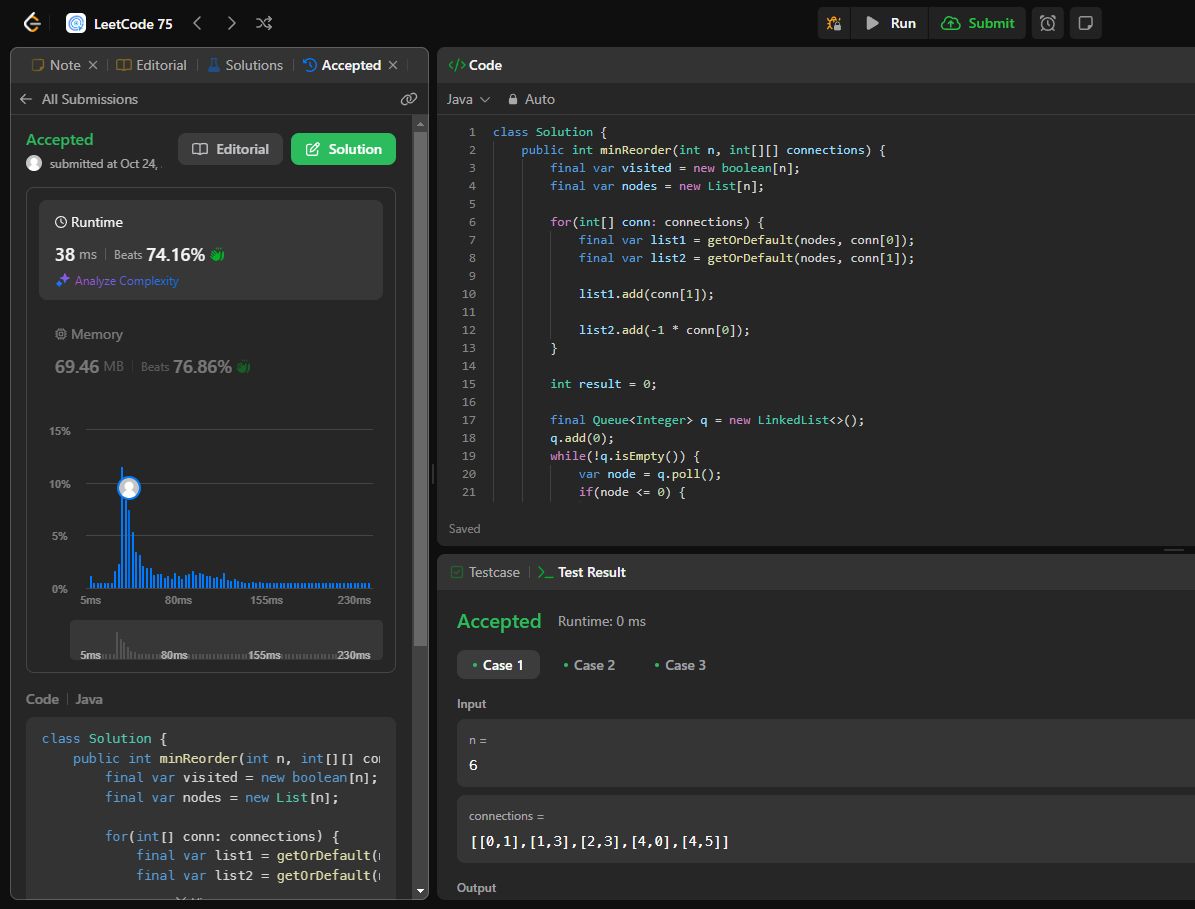Click code line 17 Queue declaration
1195x909 pixels.
(707, 420)
